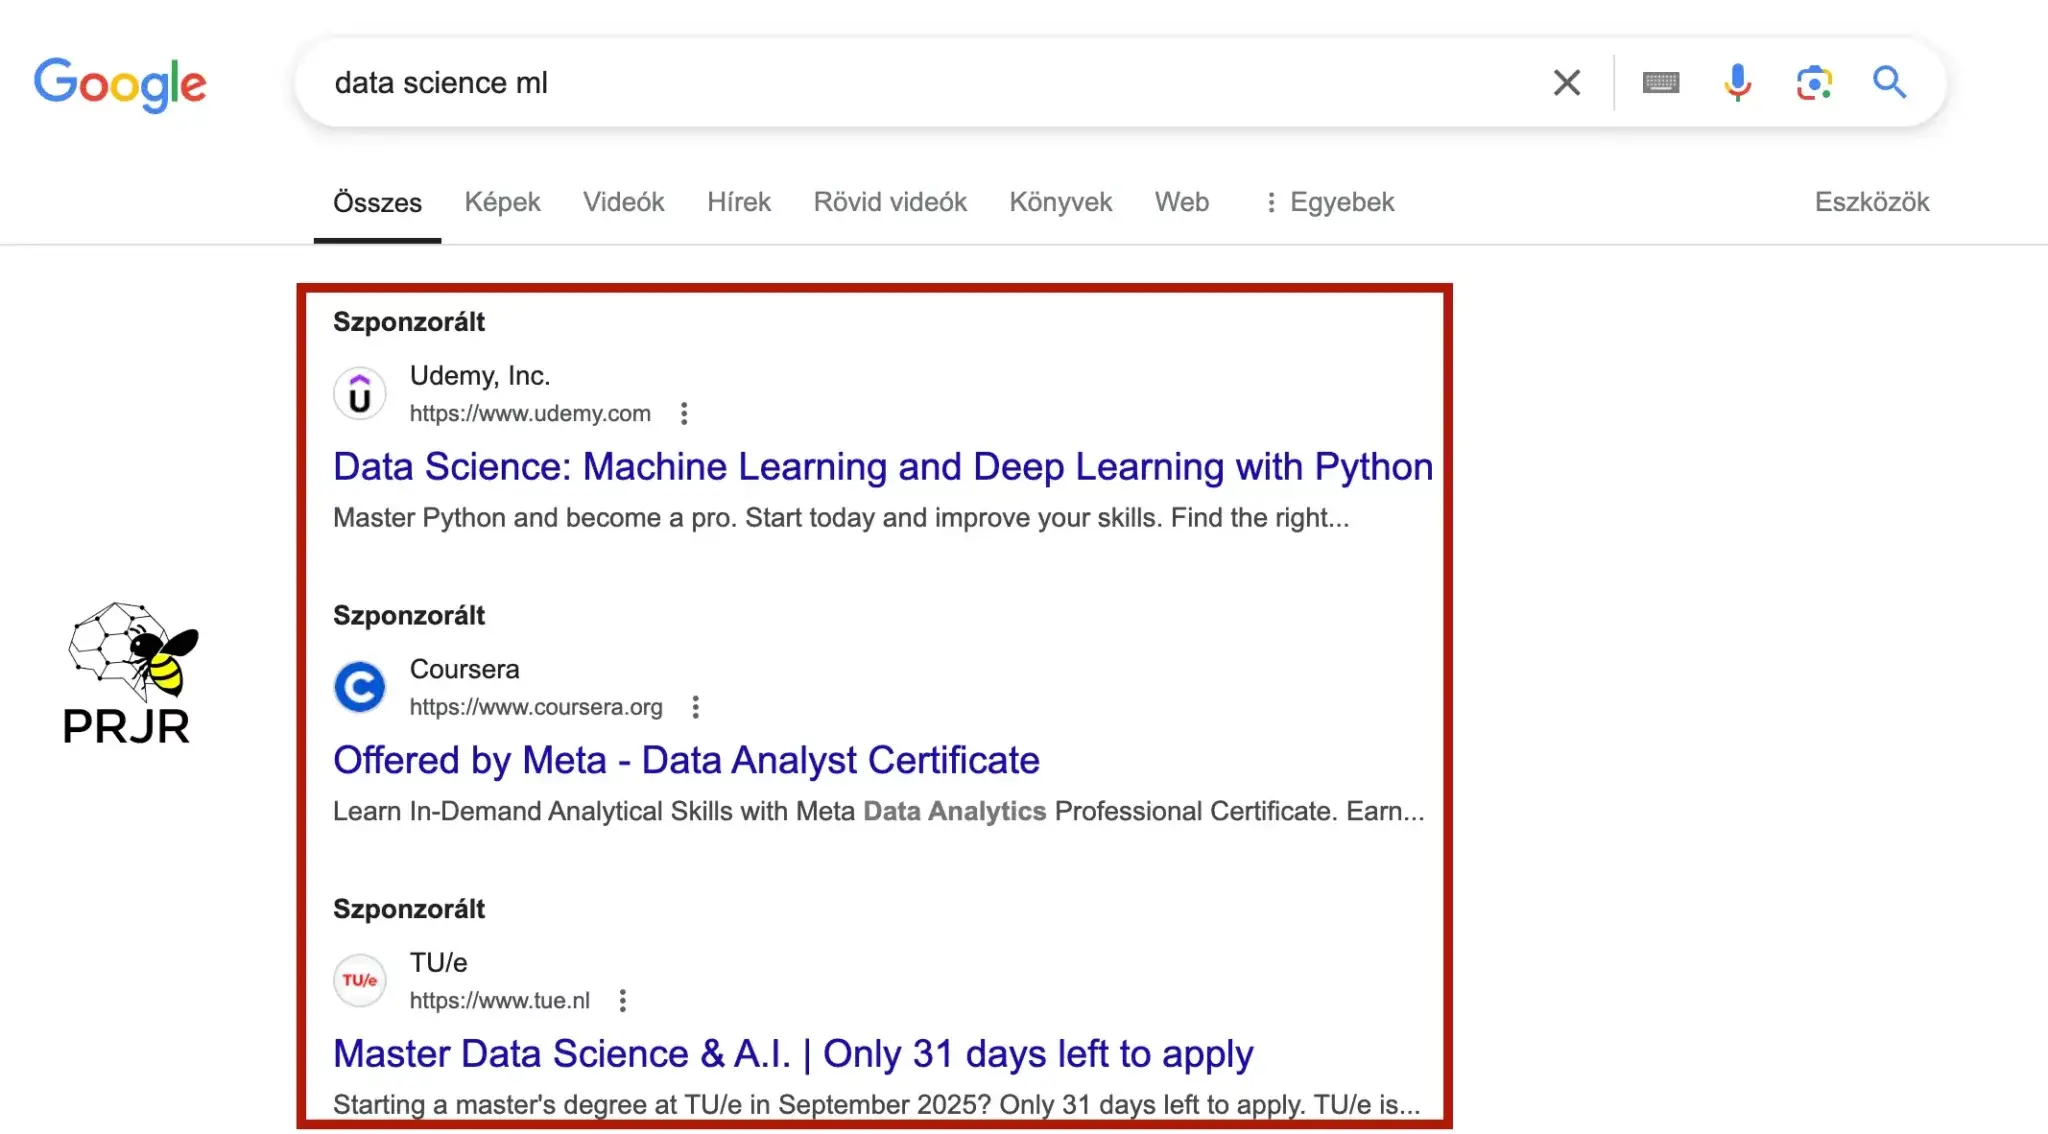Open the Data Science: Machine Learning ad link
The width and height of the screenshot is (2048, 1134).
pyautogui.click(x=883, y=467)
